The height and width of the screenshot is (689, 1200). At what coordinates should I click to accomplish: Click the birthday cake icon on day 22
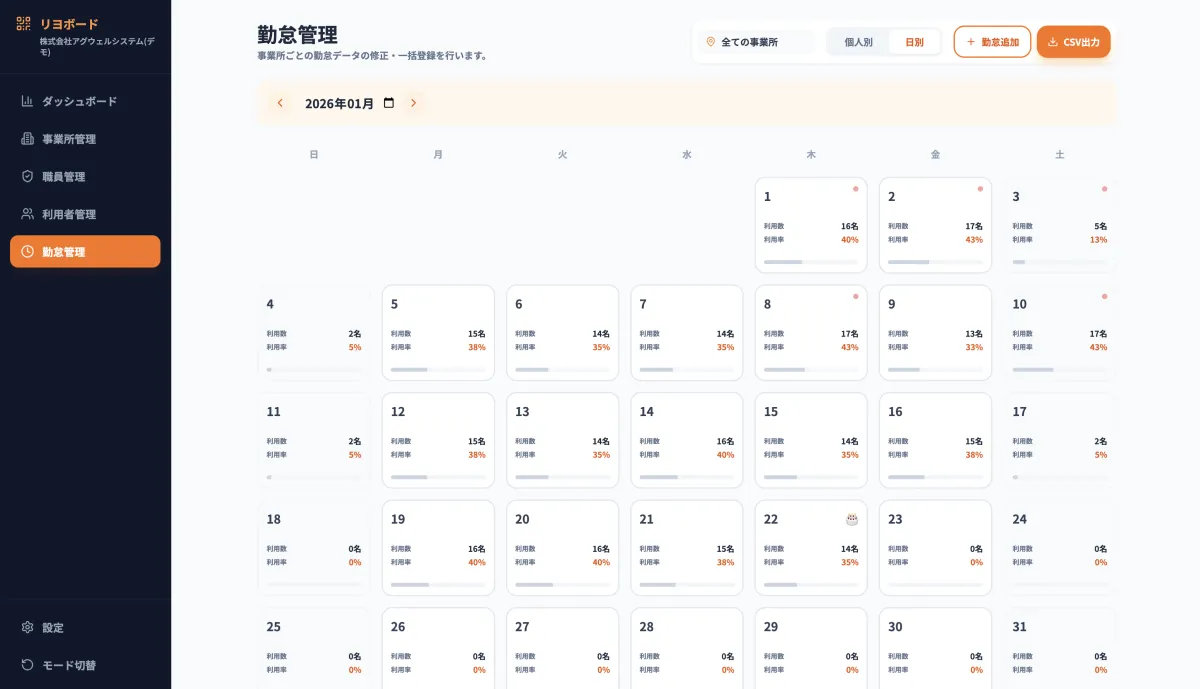[852, 519]
